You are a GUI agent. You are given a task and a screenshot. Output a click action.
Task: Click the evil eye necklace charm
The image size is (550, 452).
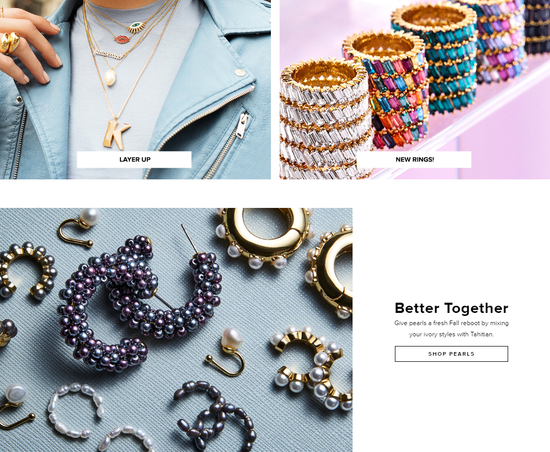(136, 26)
